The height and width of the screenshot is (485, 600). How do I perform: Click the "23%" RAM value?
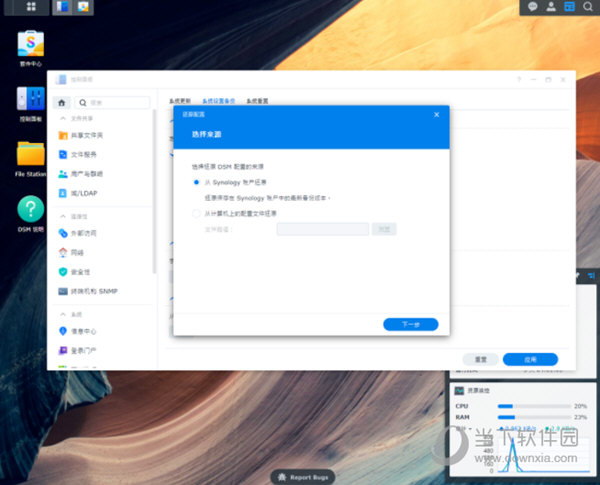(x=580, y=417)
